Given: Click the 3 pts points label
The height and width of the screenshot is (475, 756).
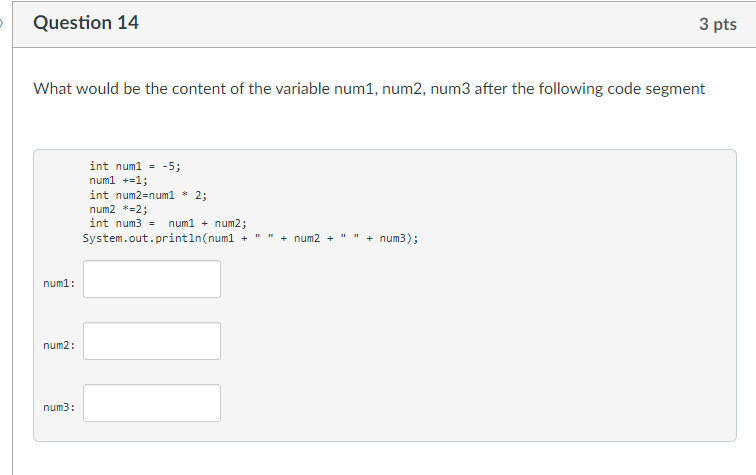Looking at the screenshot, I should (718, 24).
